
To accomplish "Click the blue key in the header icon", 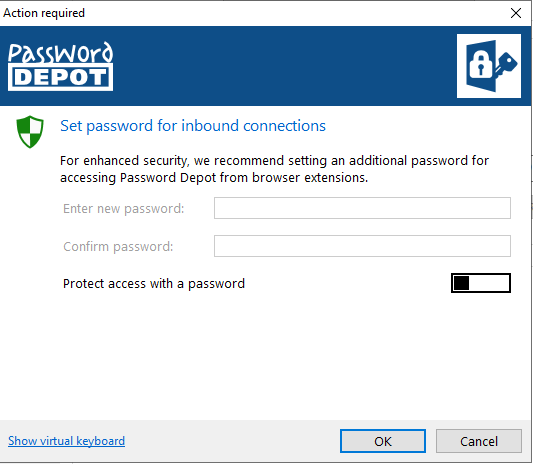I will pos(505,65).
